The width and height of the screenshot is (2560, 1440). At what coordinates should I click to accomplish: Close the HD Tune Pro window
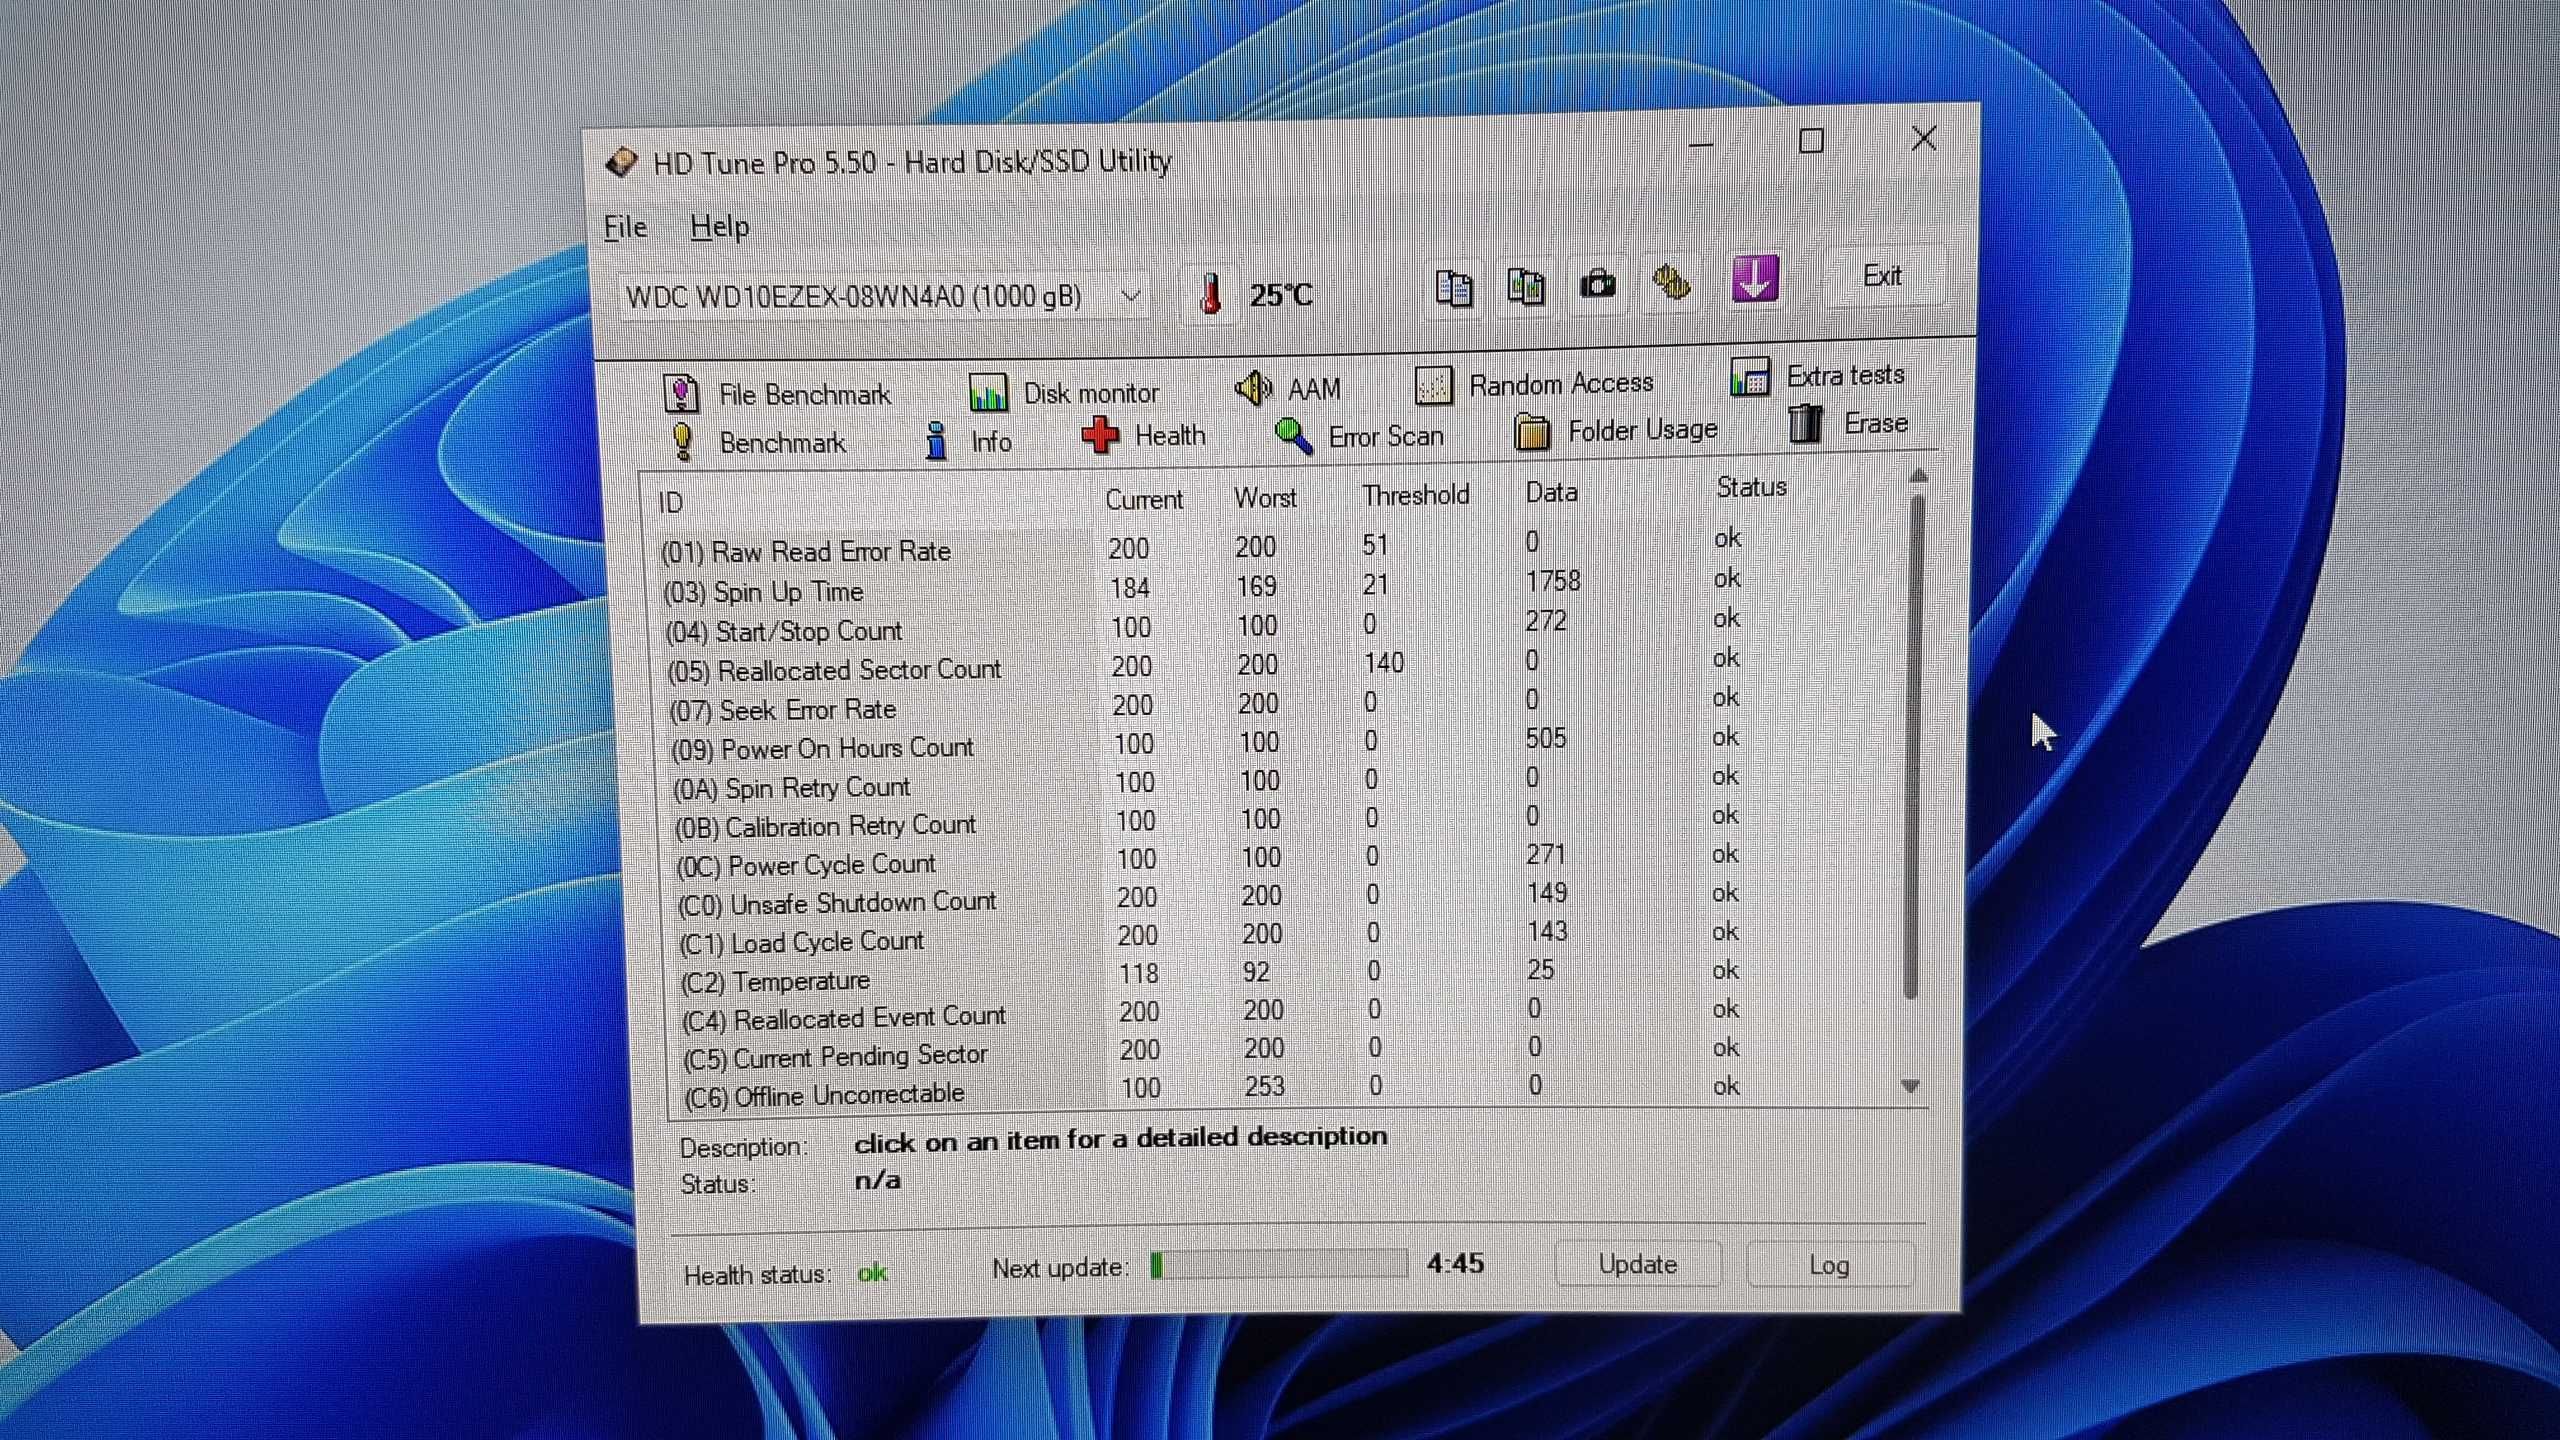pos(1924,138)
